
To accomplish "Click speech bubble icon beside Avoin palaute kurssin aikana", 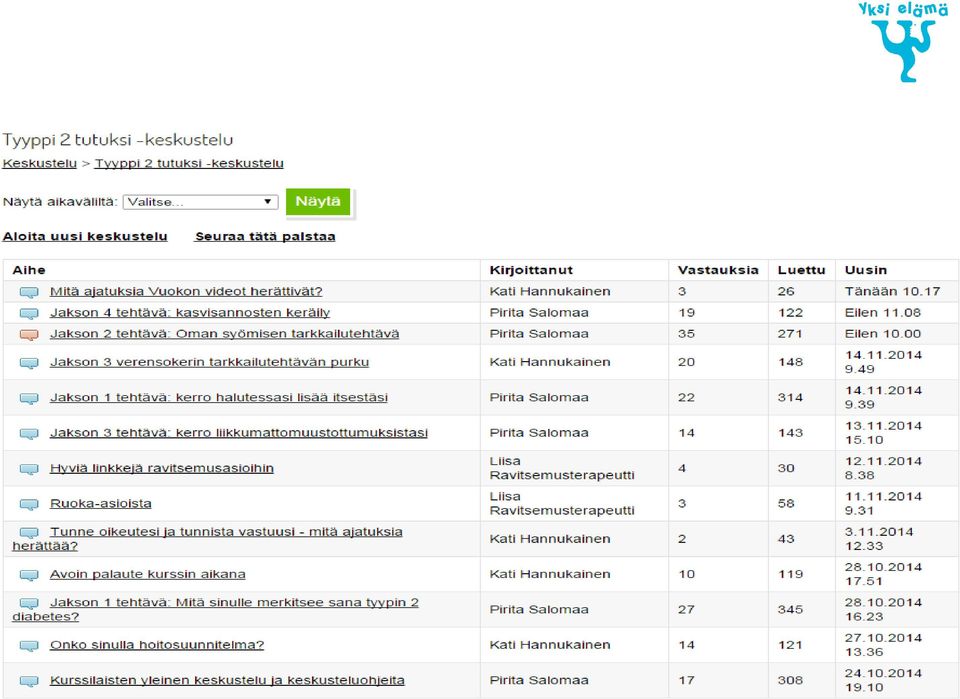I will pos(29,575).
